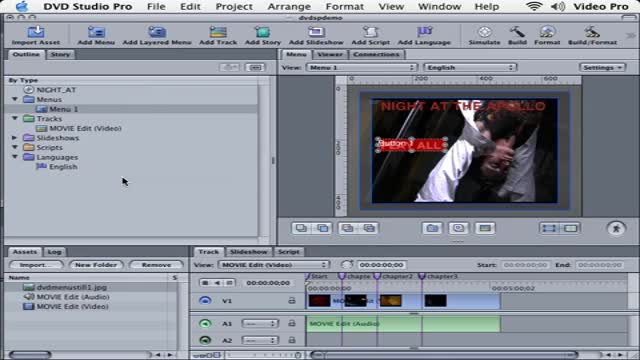Click the New Folder button
Image resolution: width=640 pixels, height=360 pixels.
point(96,265)
